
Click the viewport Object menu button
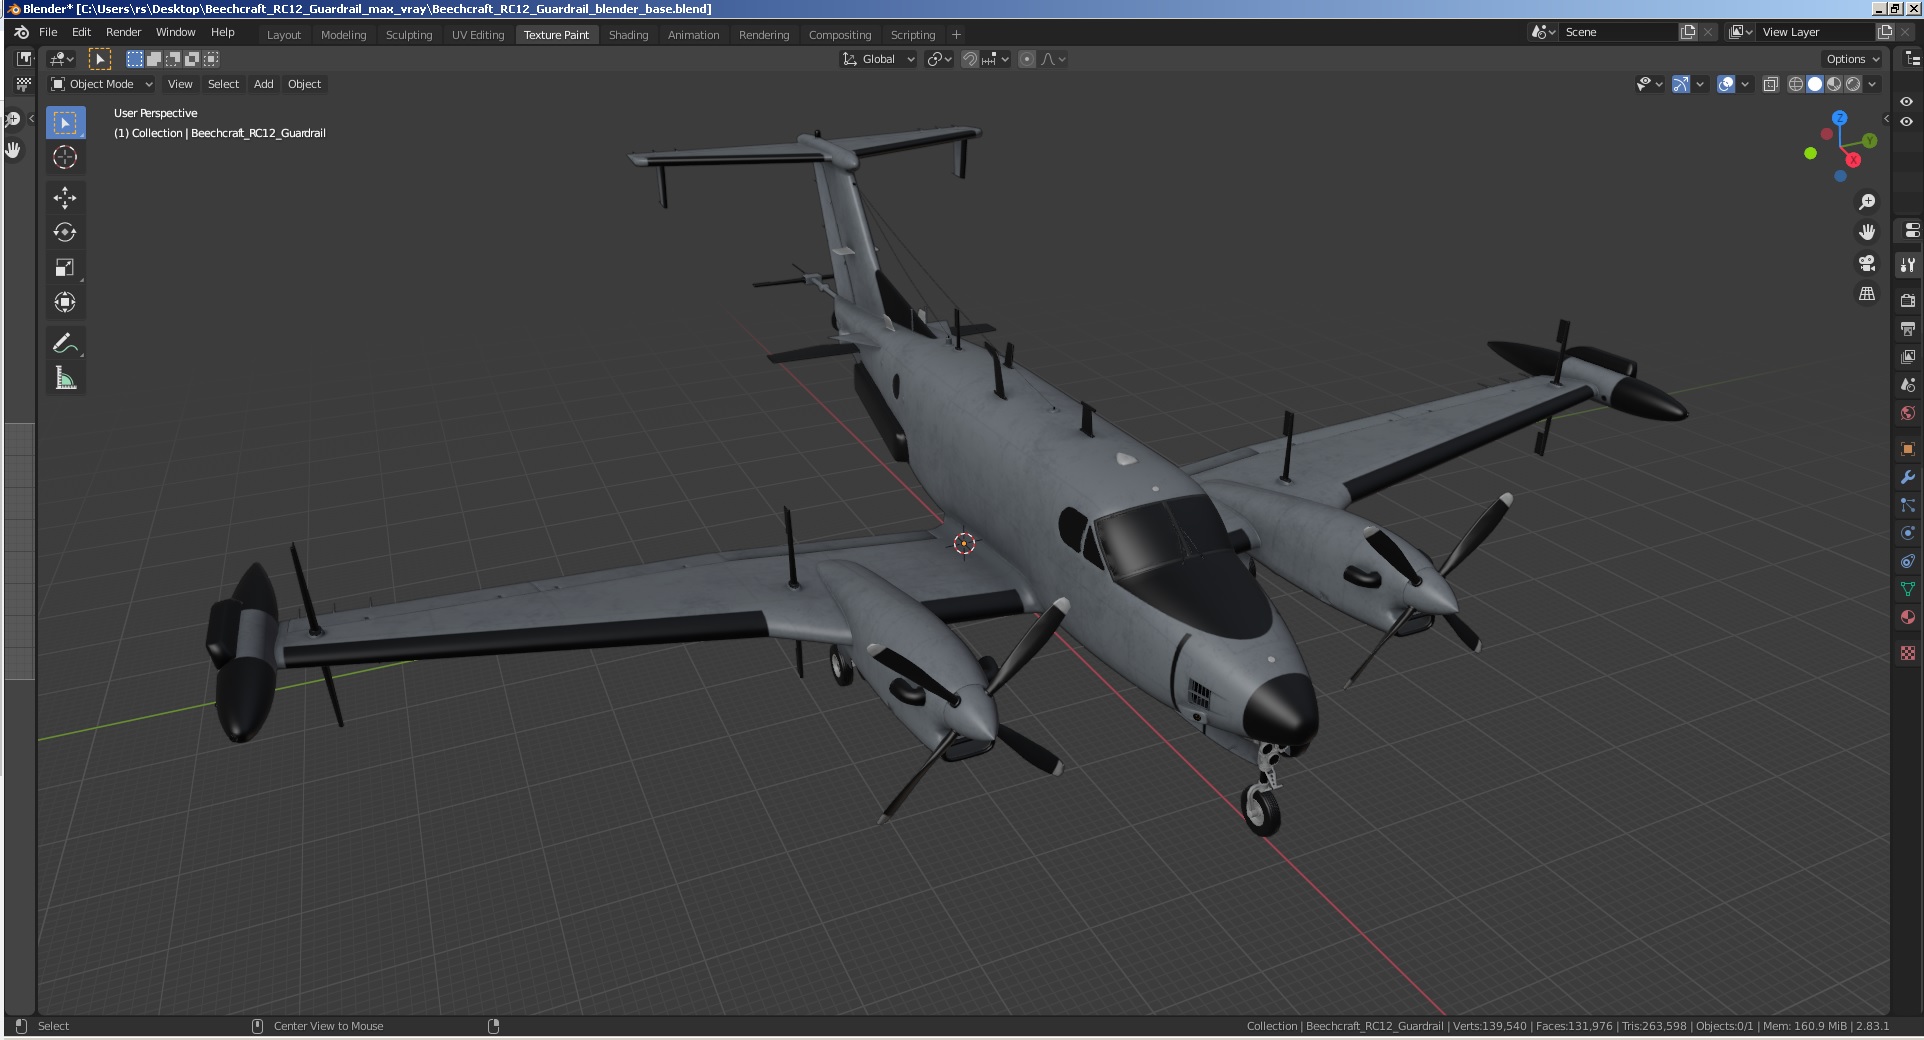(304, 84)
